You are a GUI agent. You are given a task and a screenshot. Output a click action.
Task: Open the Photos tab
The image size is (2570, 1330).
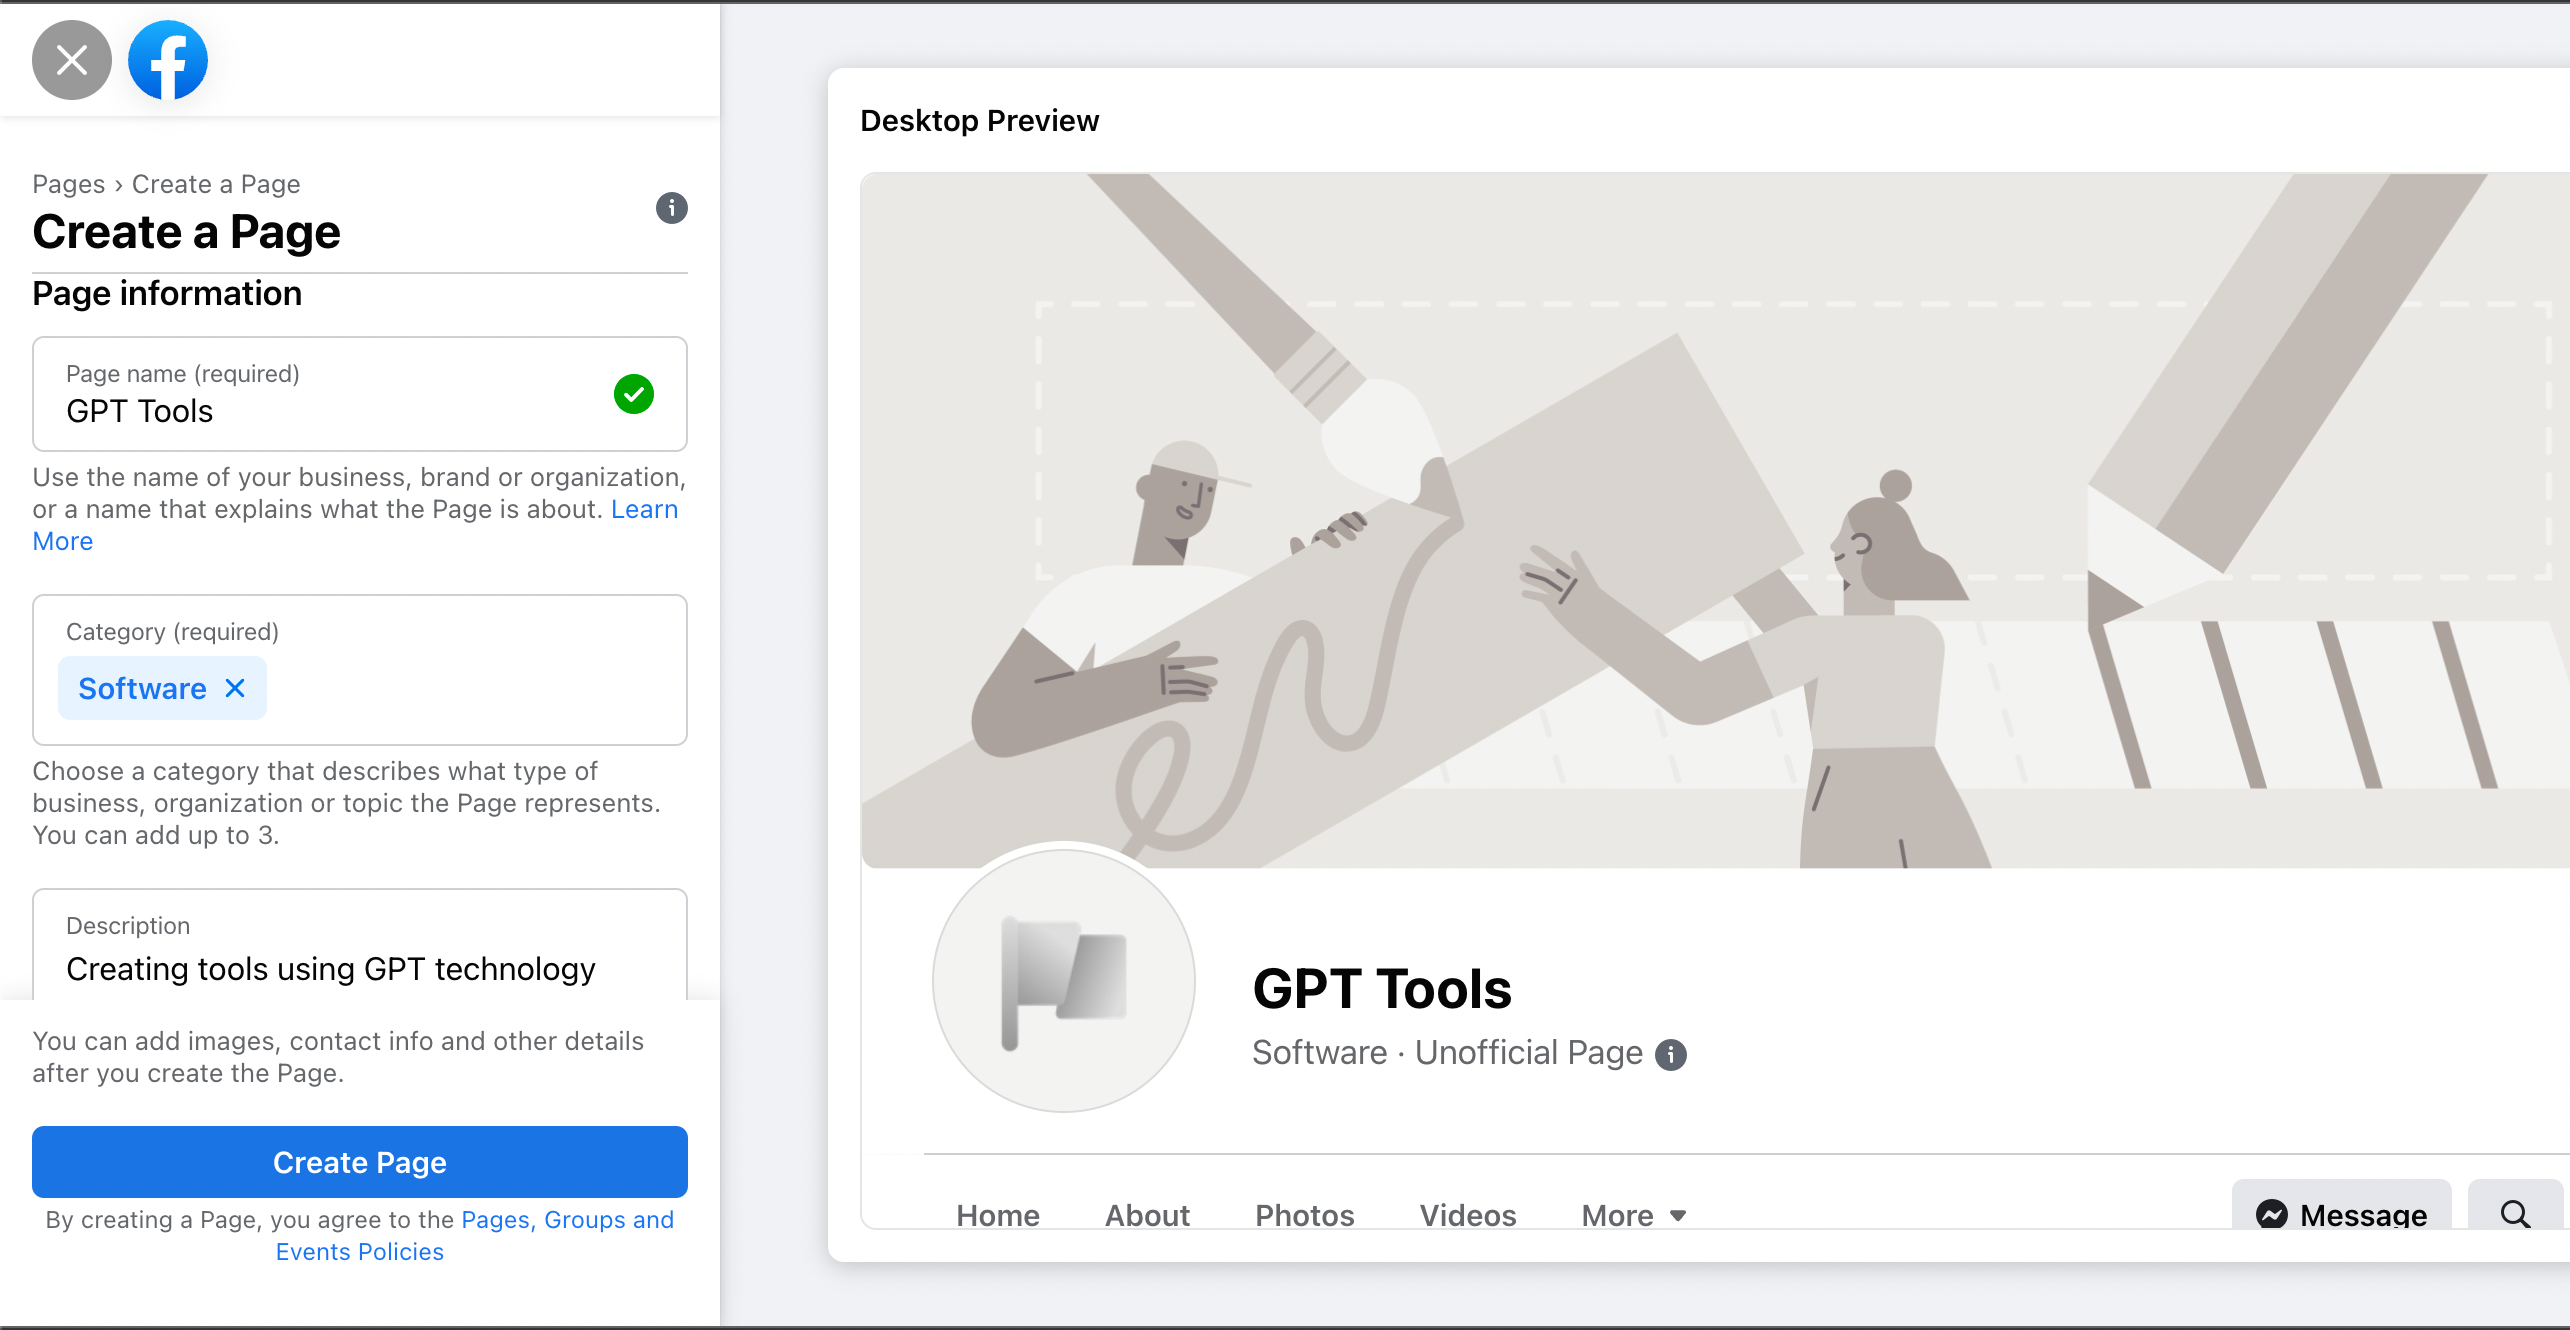click(x=1304, y=1215)
